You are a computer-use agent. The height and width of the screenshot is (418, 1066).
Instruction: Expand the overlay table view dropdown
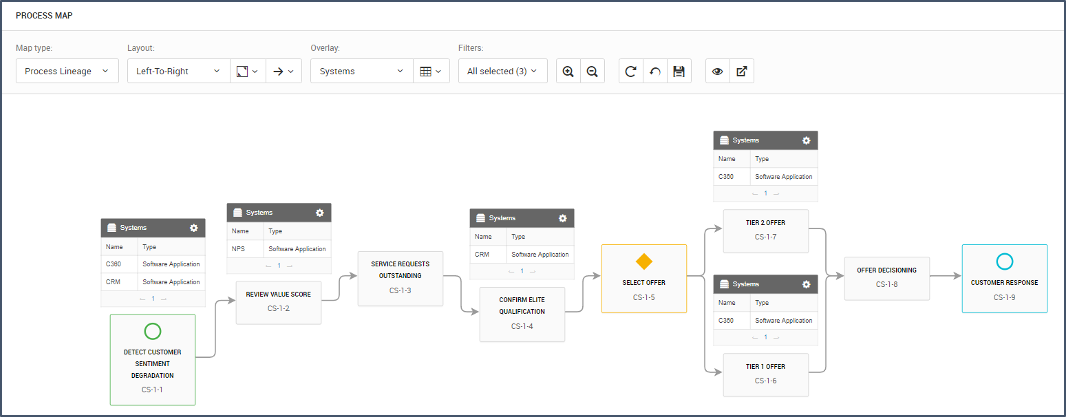(430, 71)
